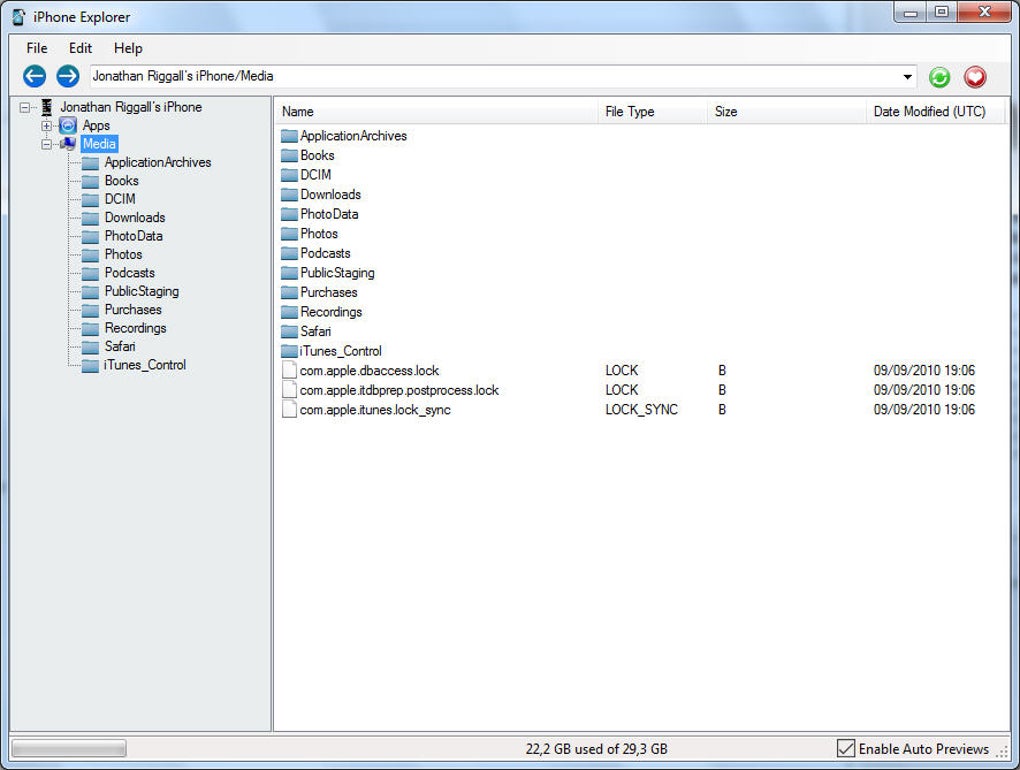The width and height of the screenshot is (1020, 770).
Task: Click the red heart icon
Action: coord(974,77)
